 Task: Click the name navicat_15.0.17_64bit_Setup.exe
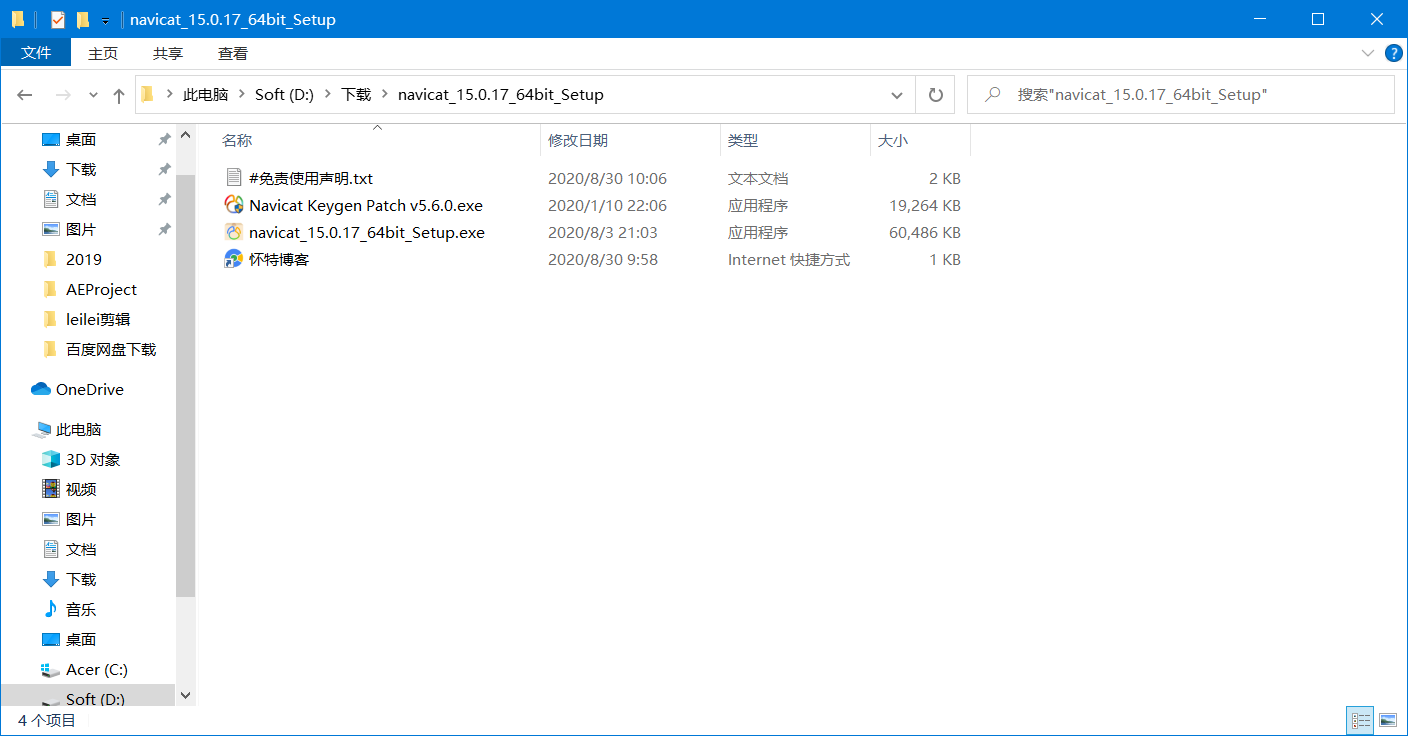pos(367,232)
